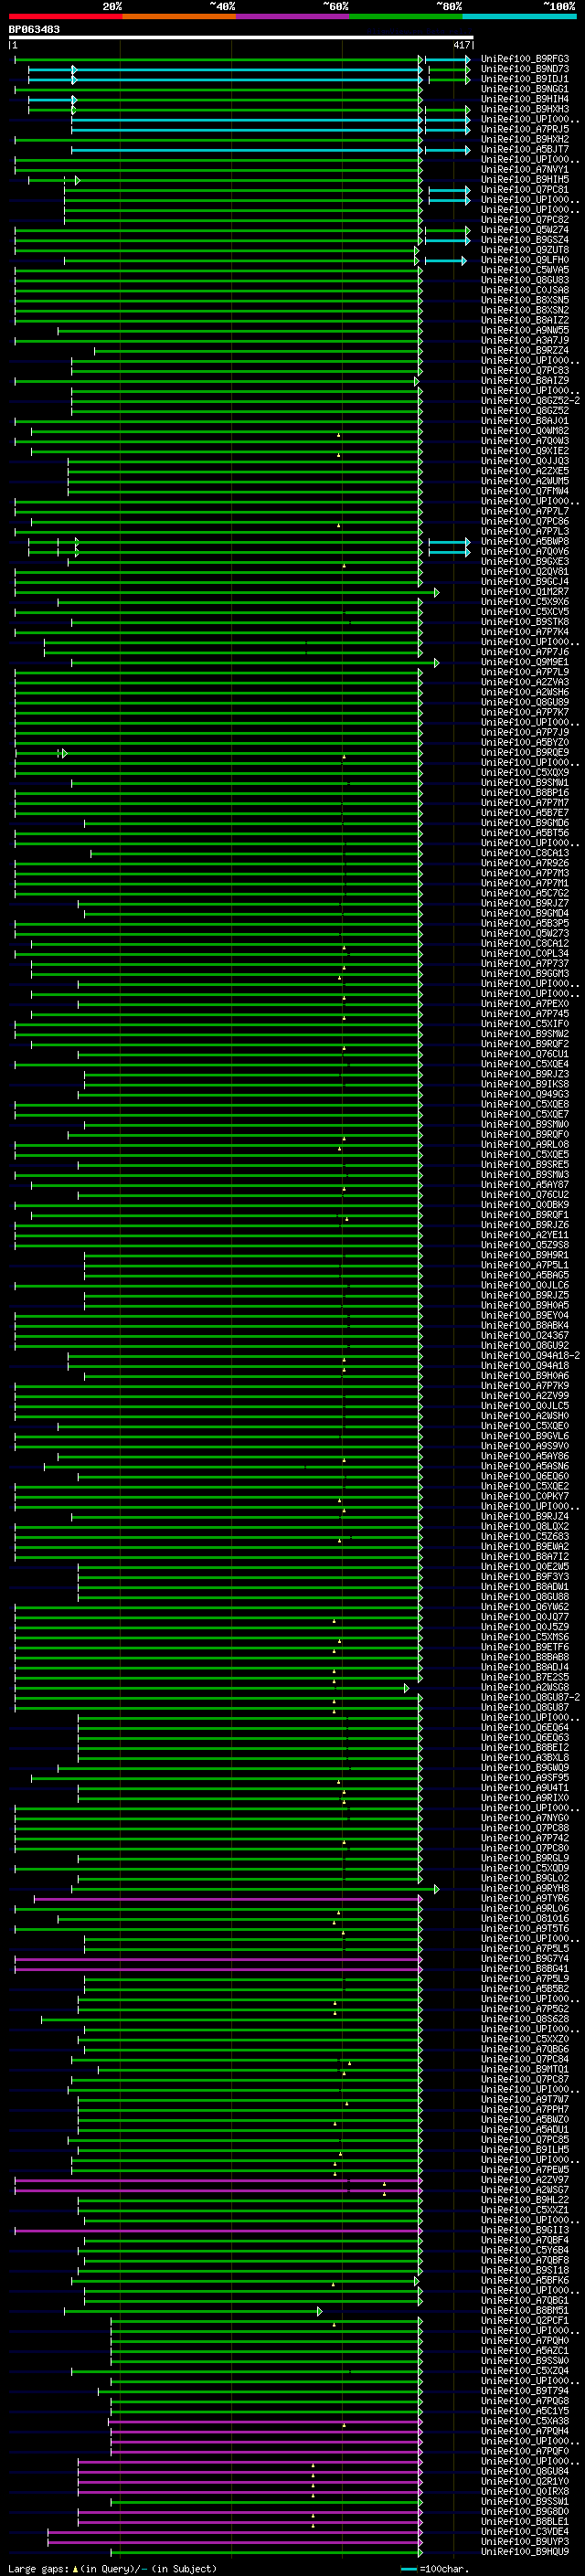This screenshot has width=585, height=2576.
Task: Open hit UniRef100_B9IDJ1
Action: (x=525, y=79)
